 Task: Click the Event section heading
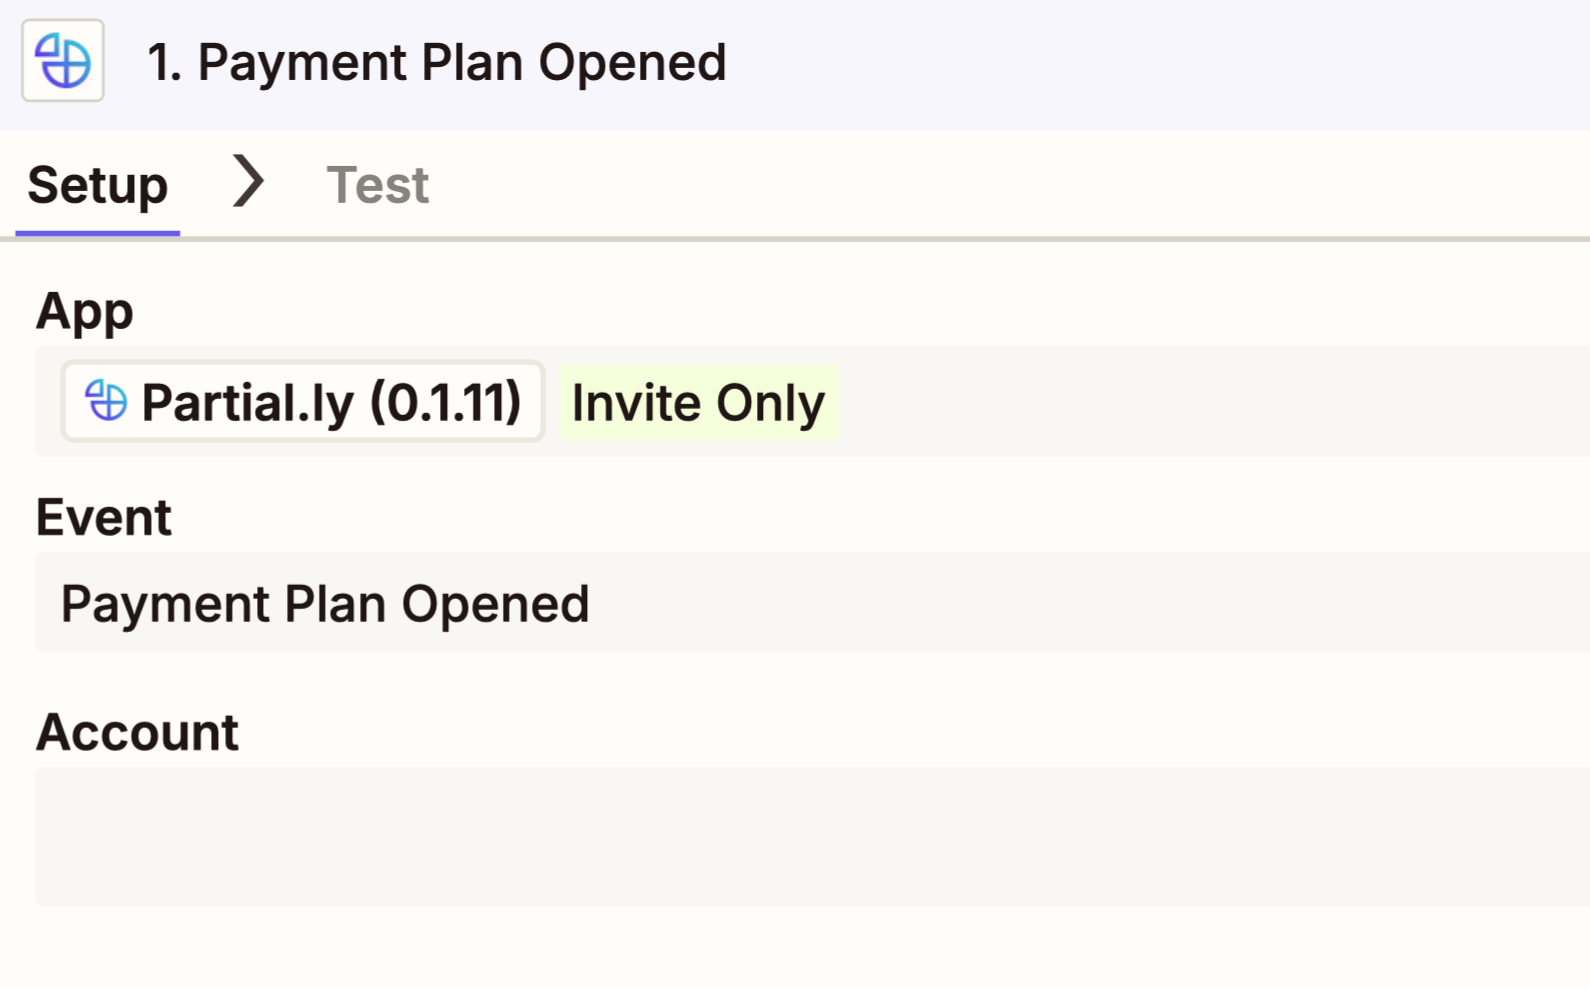103,516
